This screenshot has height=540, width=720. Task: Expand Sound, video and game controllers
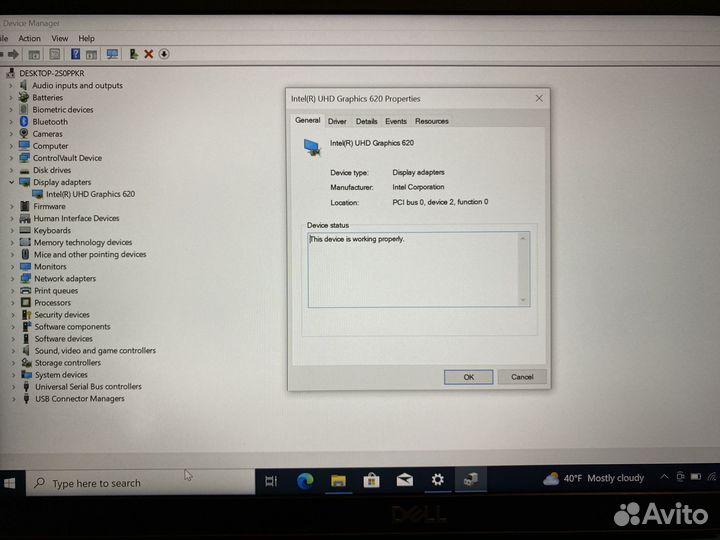(13, 351)
